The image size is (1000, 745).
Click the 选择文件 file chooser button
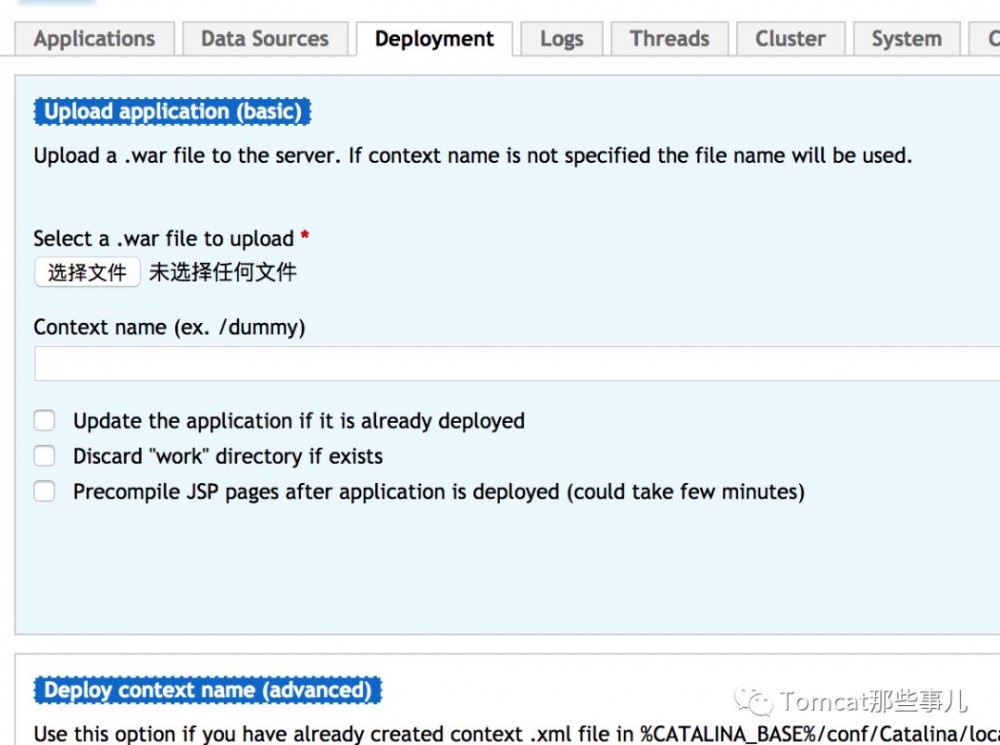click(x=87, y=272)
